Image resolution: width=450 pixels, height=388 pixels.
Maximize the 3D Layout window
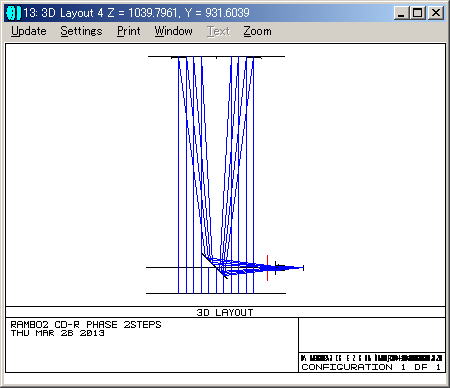pyautogui.click(x=418, y=13)
